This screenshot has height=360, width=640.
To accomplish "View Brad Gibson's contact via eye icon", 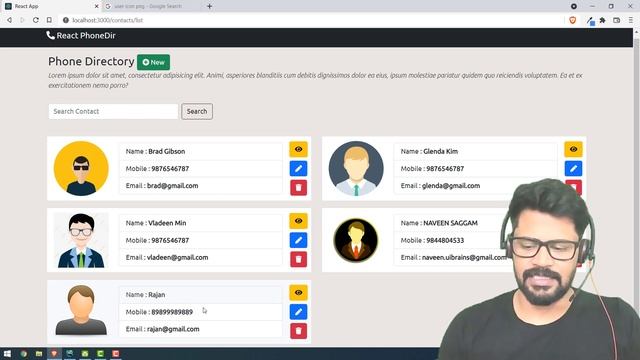I will click(x=298, y=149).
